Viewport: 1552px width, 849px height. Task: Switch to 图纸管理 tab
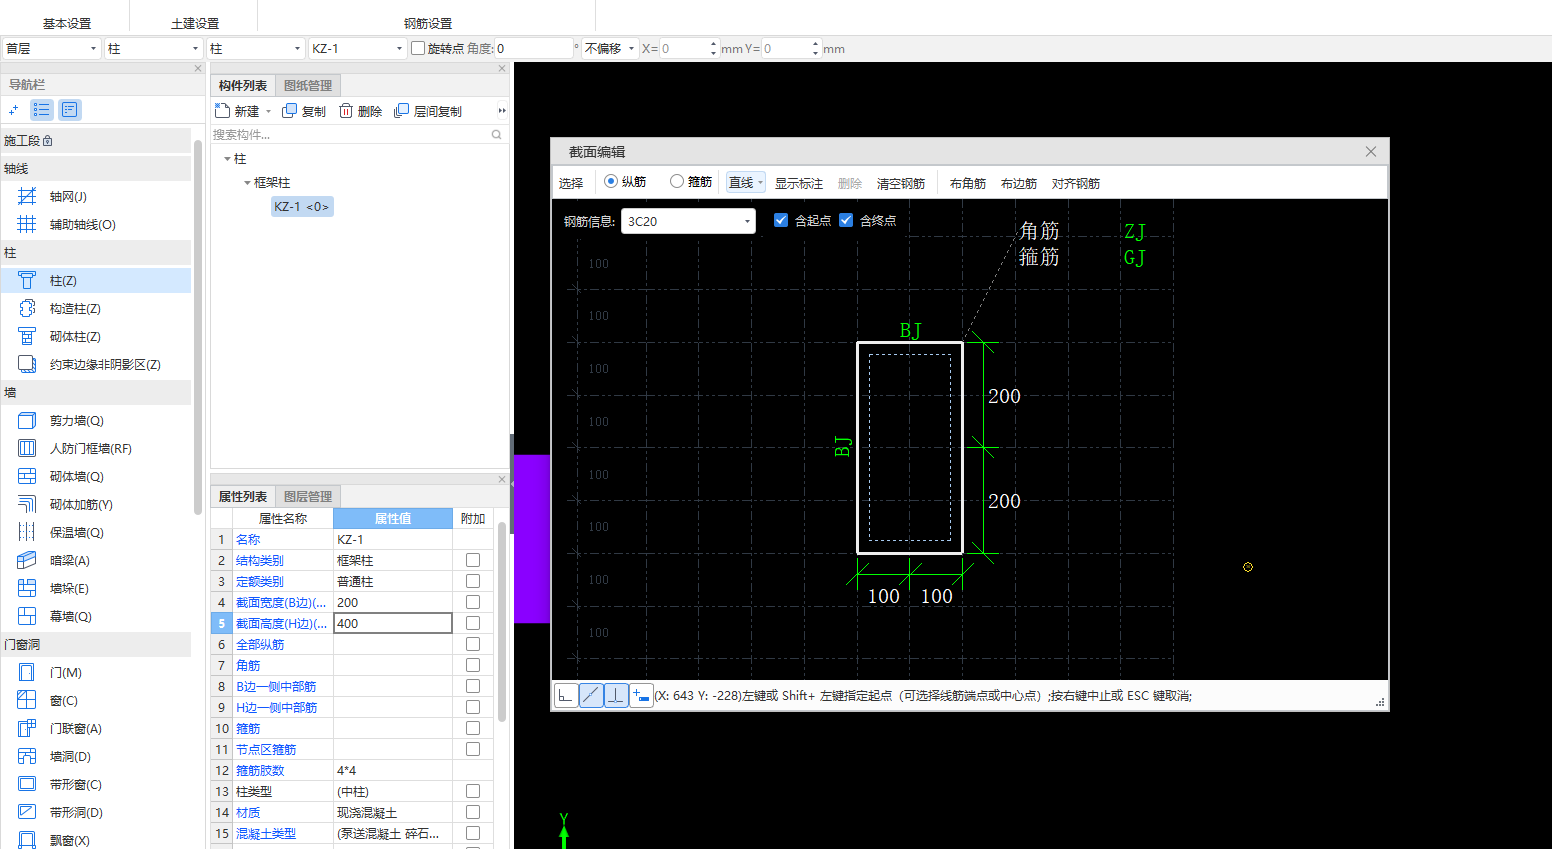click(308, 86)
